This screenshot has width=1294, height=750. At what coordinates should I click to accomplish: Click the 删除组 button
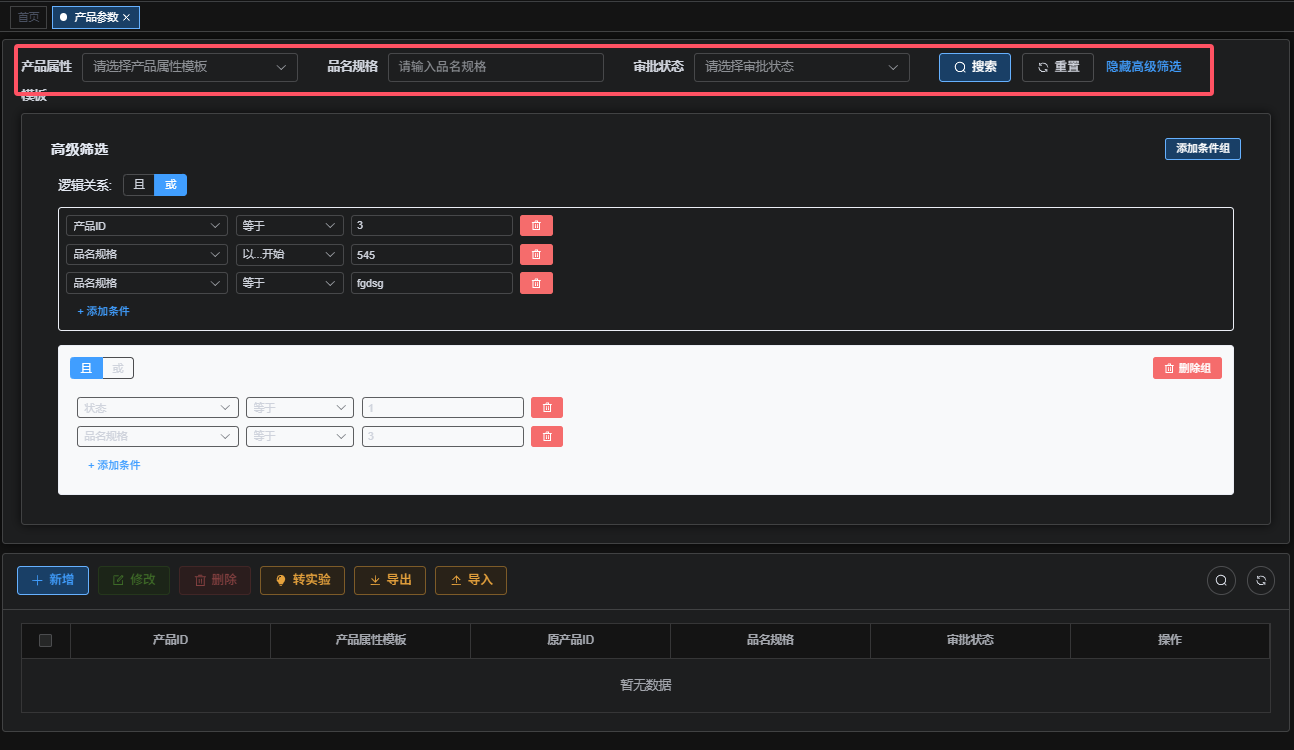coord(1187,368)
